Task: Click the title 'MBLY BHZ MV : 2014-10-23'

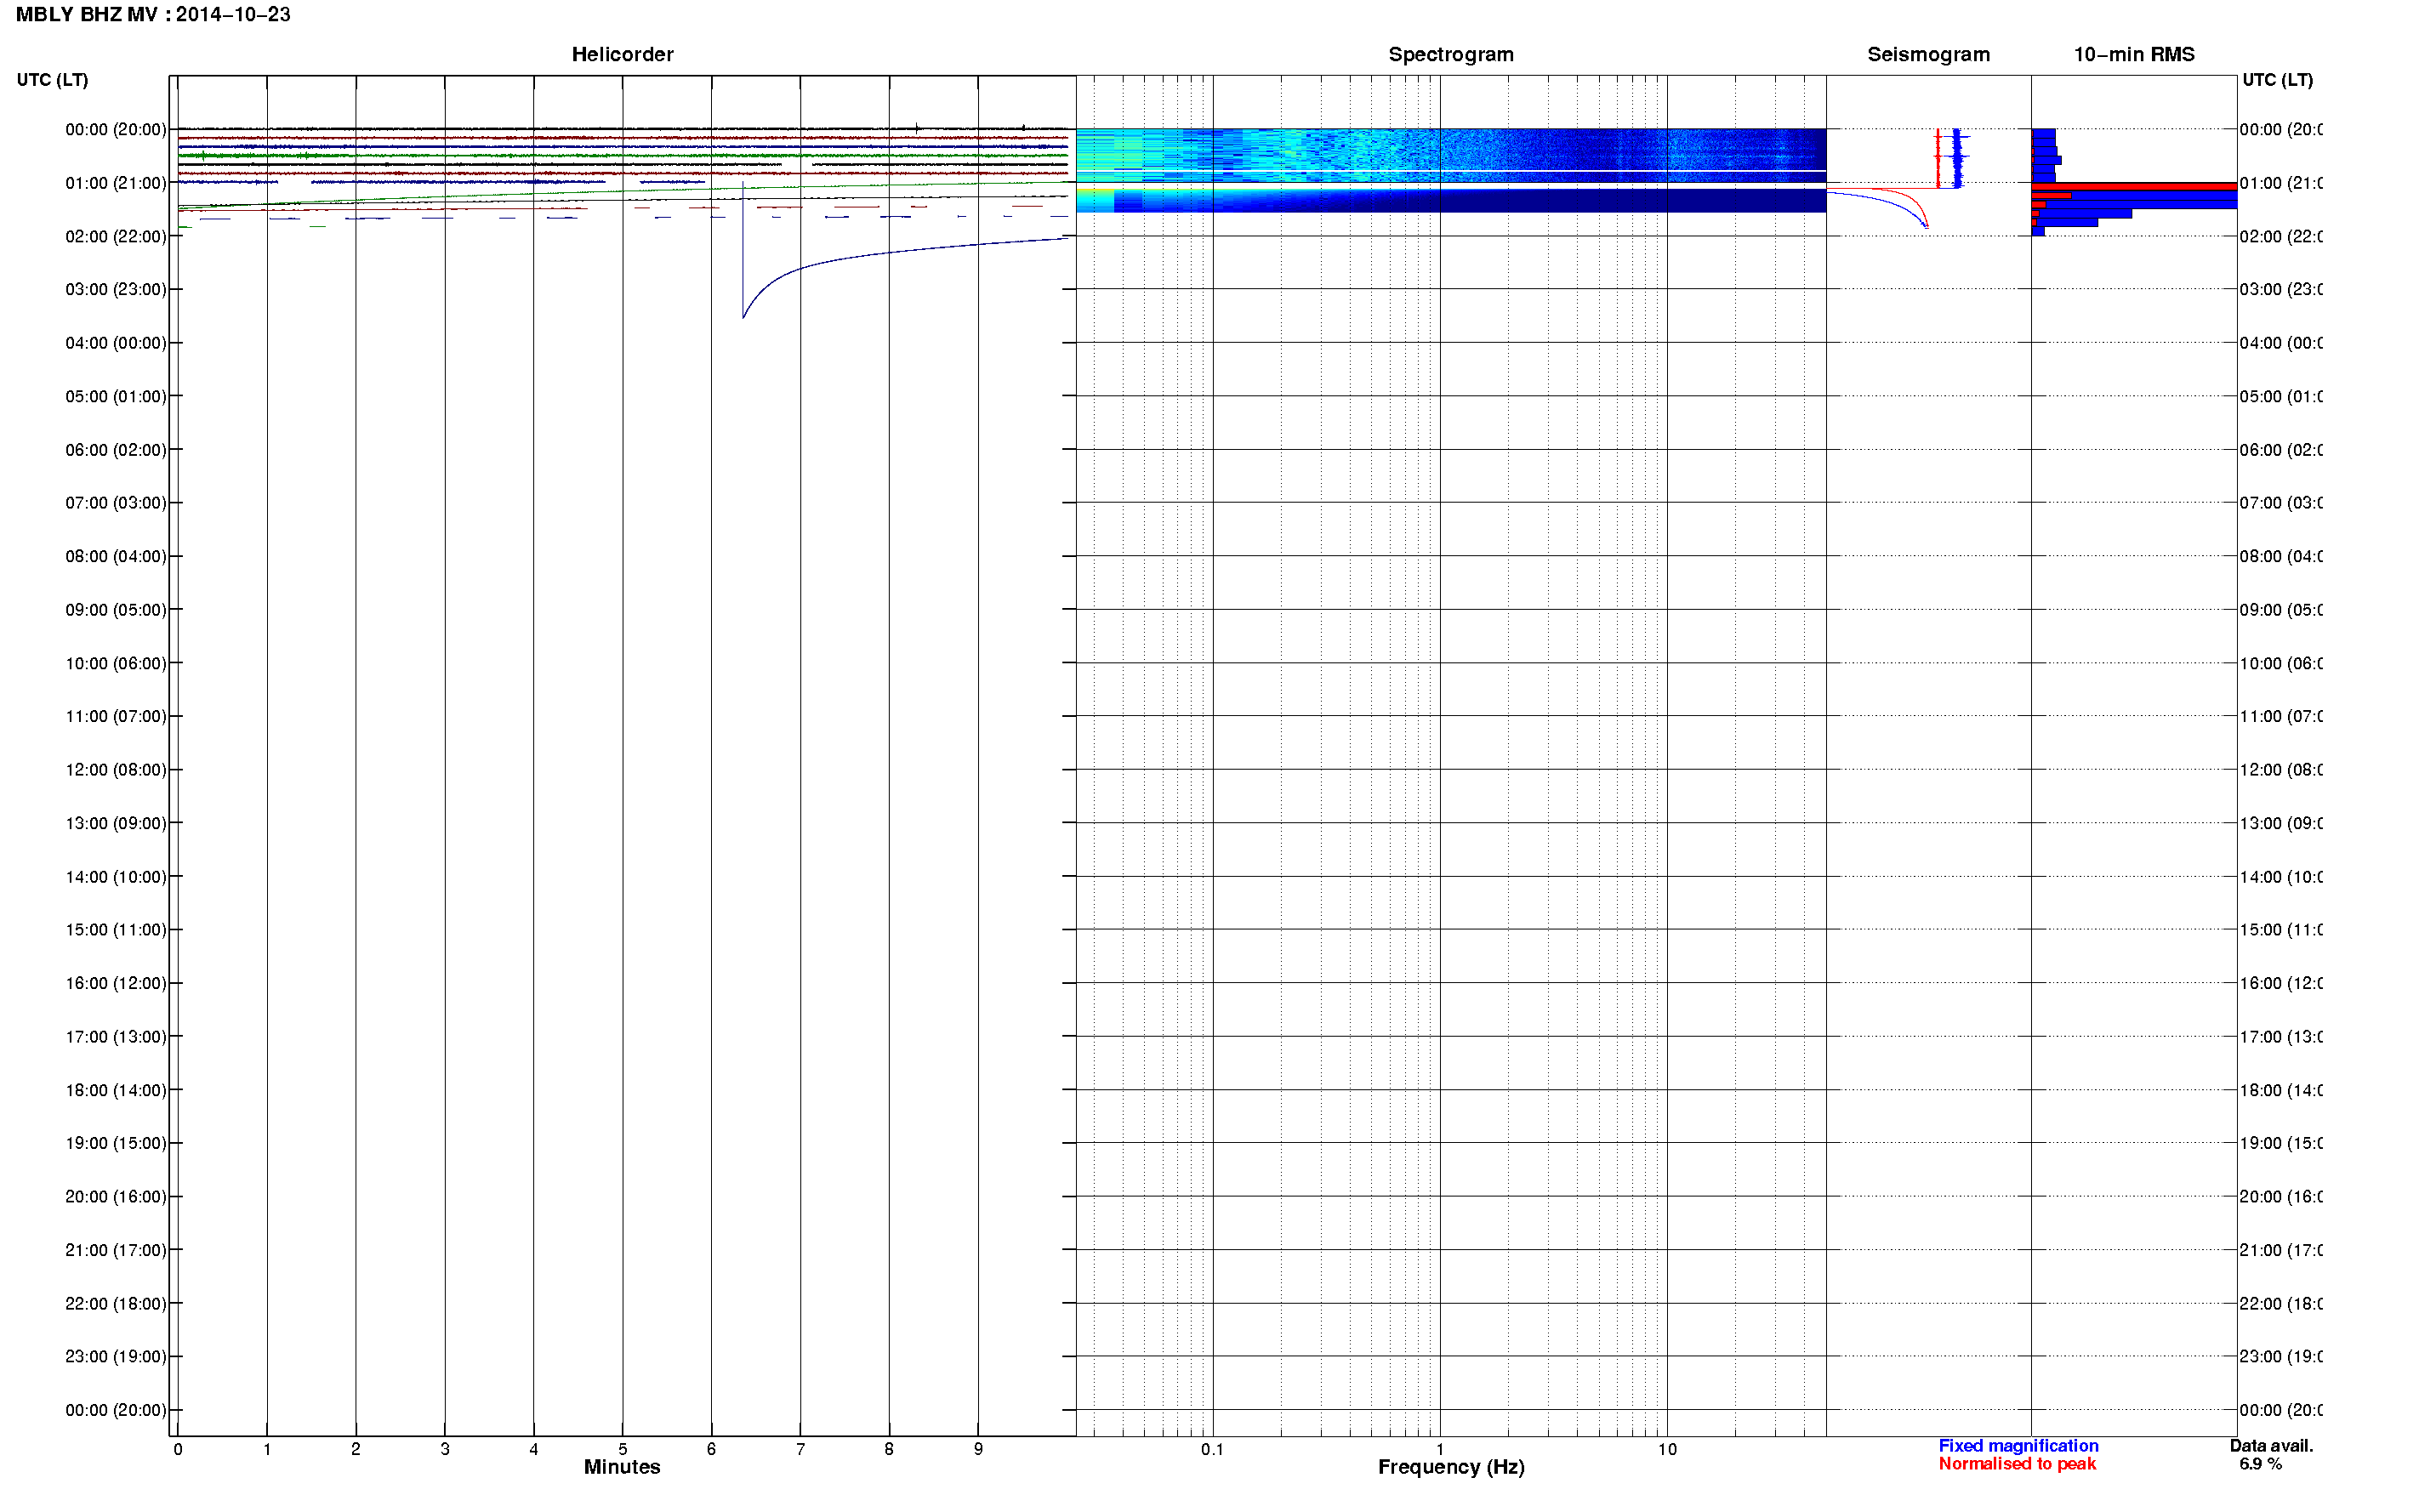Action: (153, 15)
